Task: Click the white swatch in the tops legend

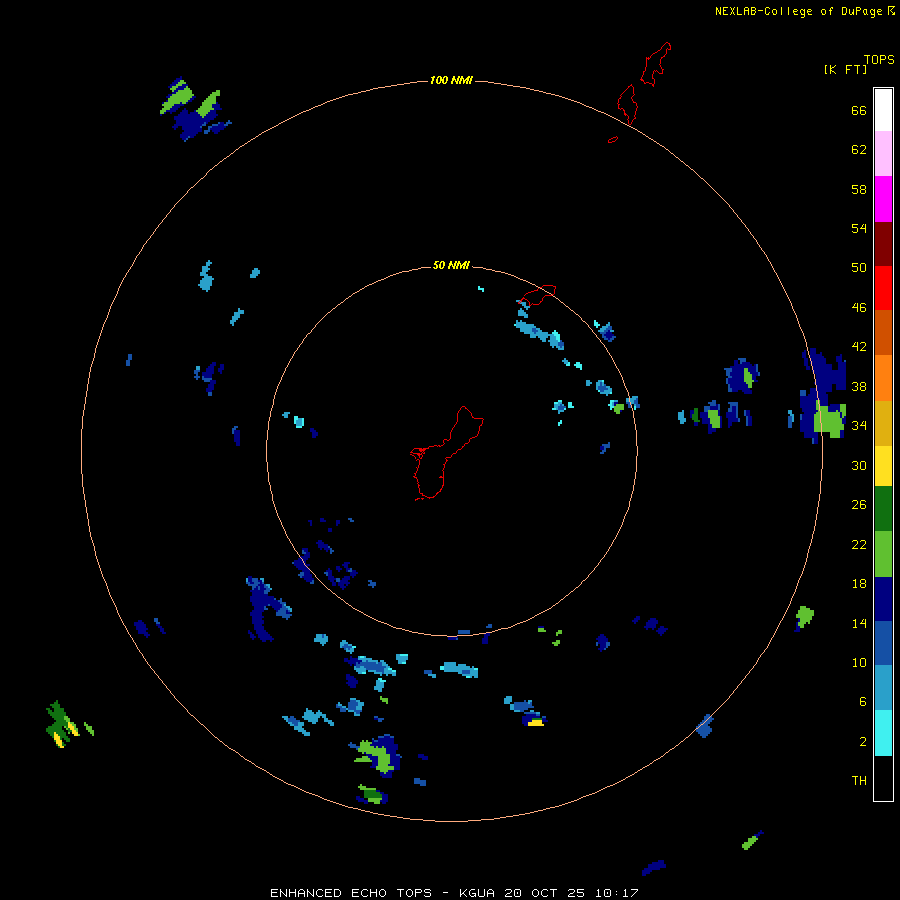Action: [x=883, y=110]
